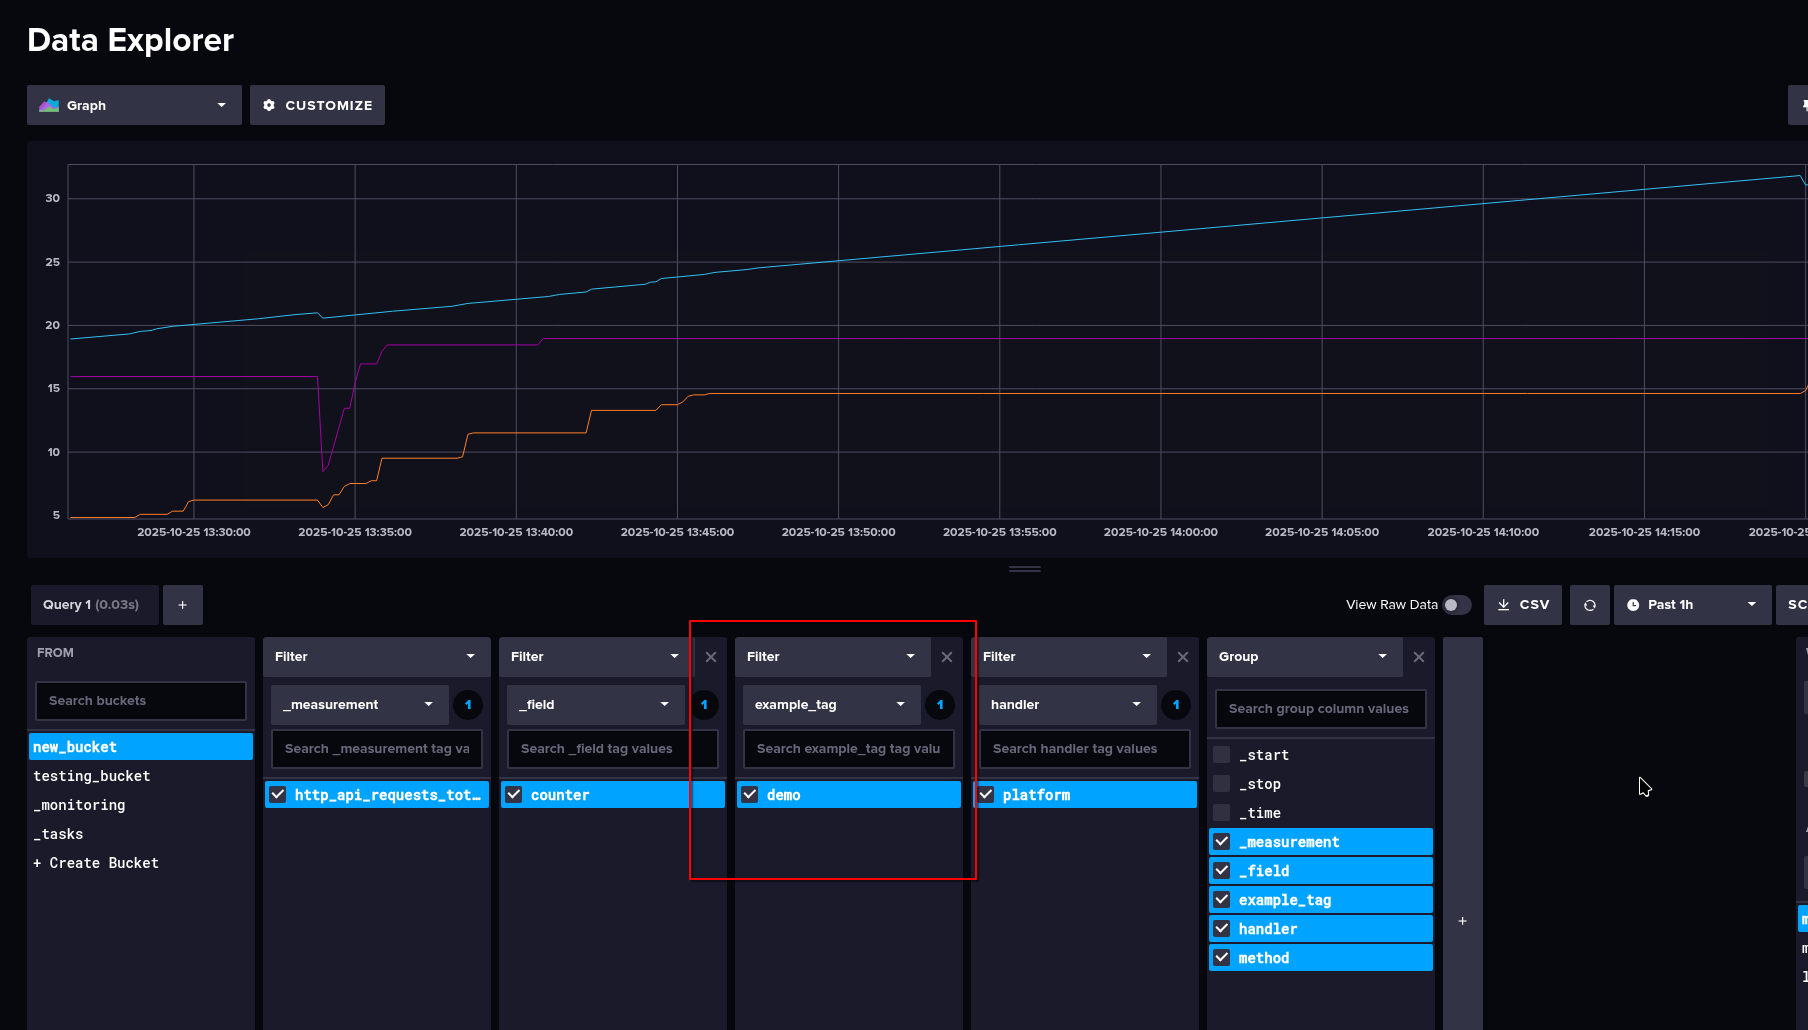Open the handler tag key dropdown
The image size is (1808, 1030).
[x=1066, y=705]
